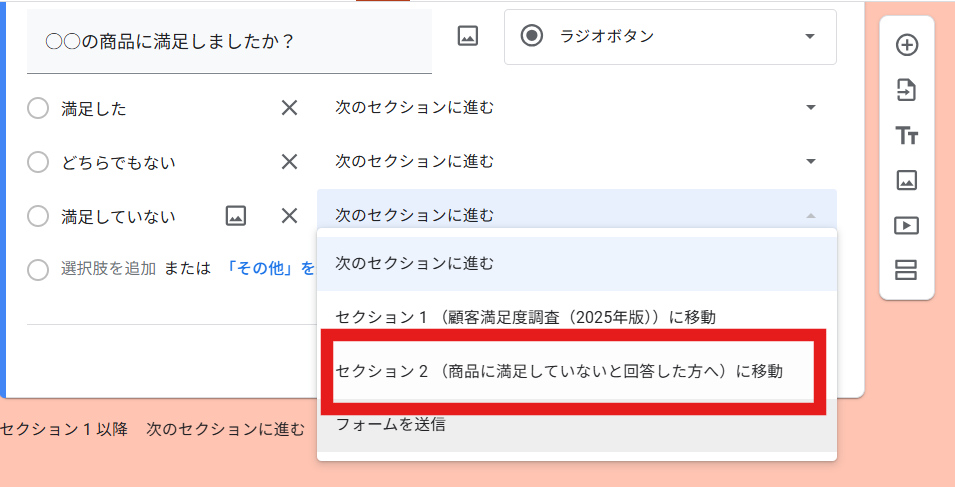Screen dimensions: 955x487
Task: Choose 次のセクションに進む in the open menu
Action: click(577, 263)
